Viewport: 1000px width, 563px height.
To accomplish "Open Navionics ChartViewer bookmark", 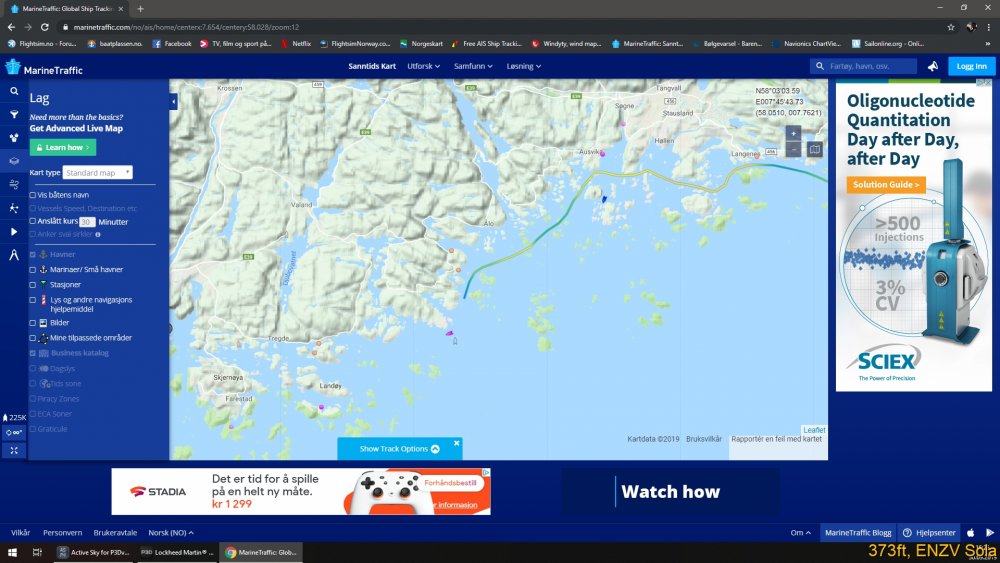I will (806, 44).
